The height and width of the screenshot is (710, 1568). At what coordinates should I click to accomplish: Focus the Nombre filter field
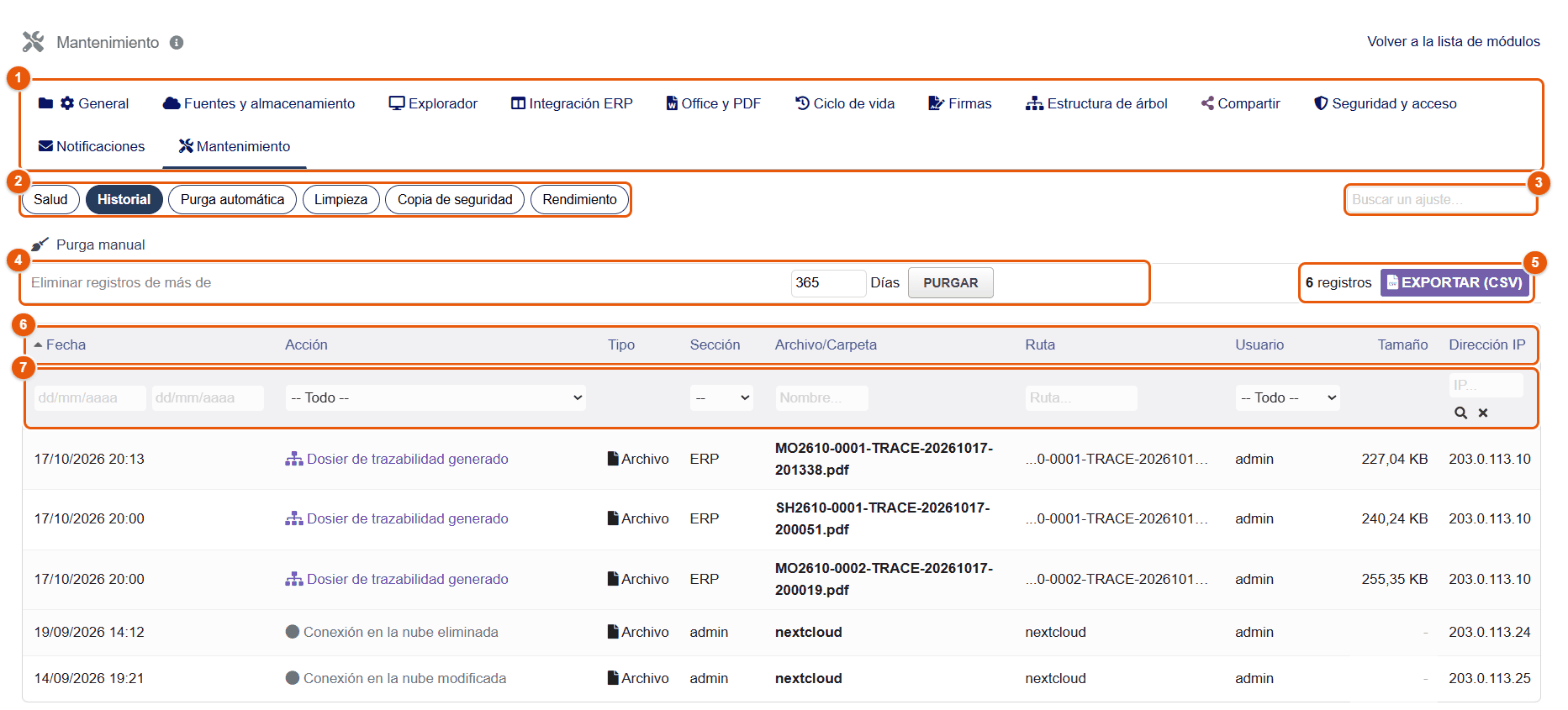[822, 398]
